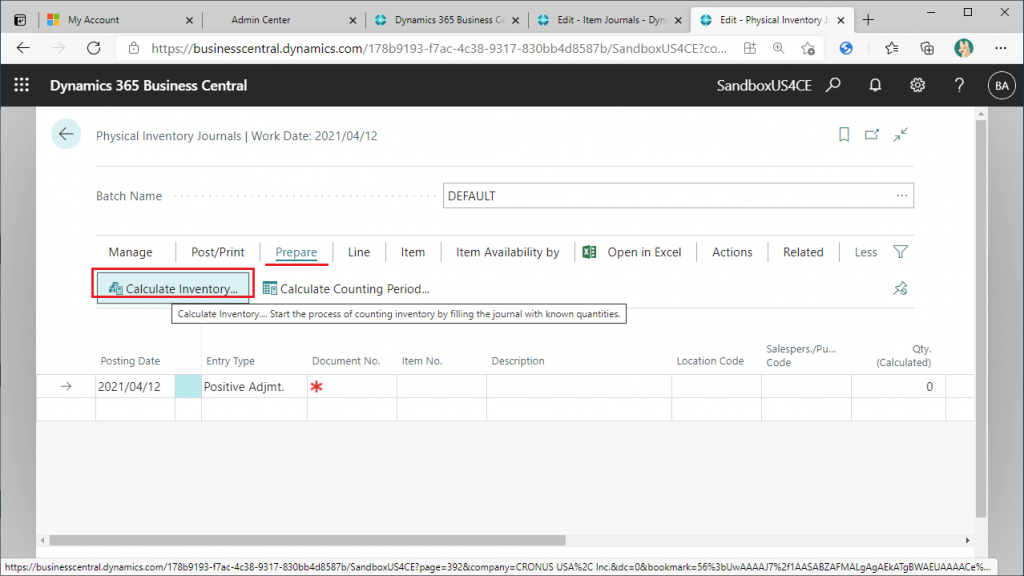The width and height of the screenshot is (1024, 576).
Task: Click the Entry Type column header
Action: coord(231,360)
